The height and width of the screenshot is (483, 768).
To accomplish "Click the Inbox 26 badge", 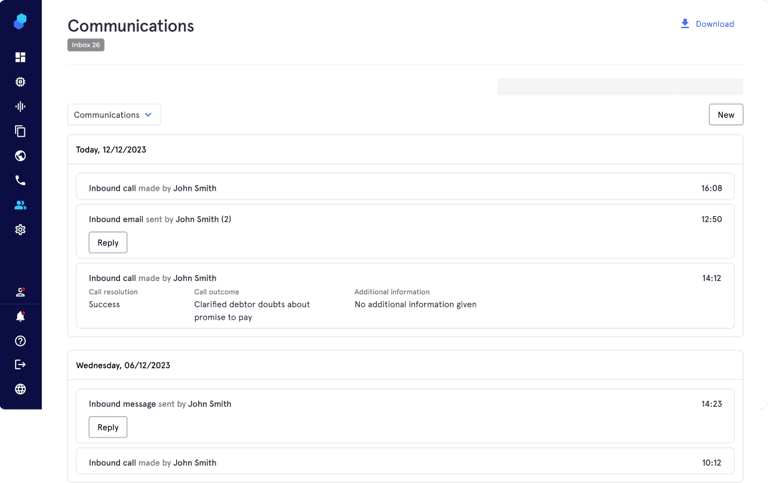I will [x=86, y=45].
